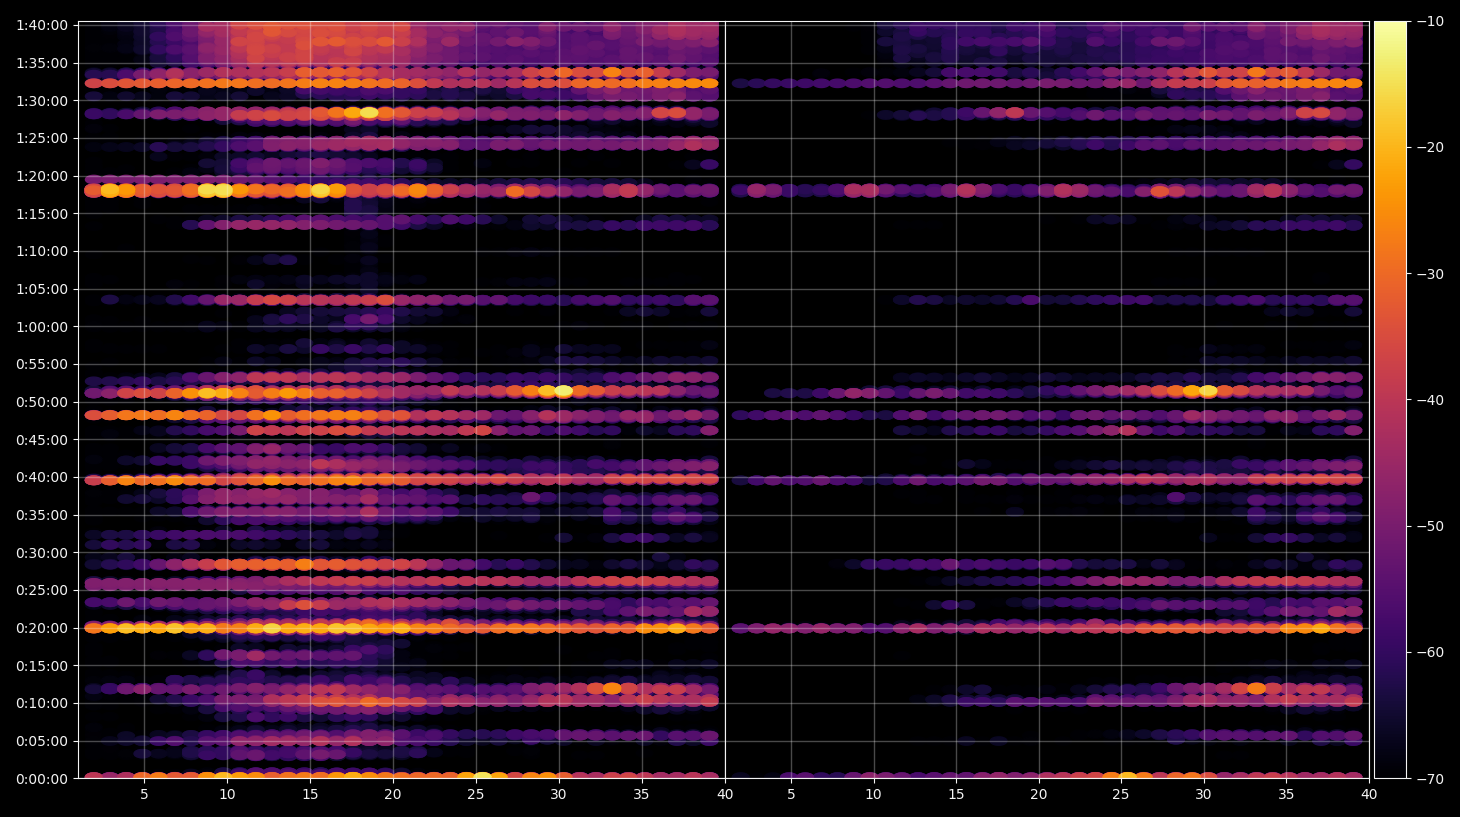Click the inferno colorbar gradient strip

(x=1390, y=400)
